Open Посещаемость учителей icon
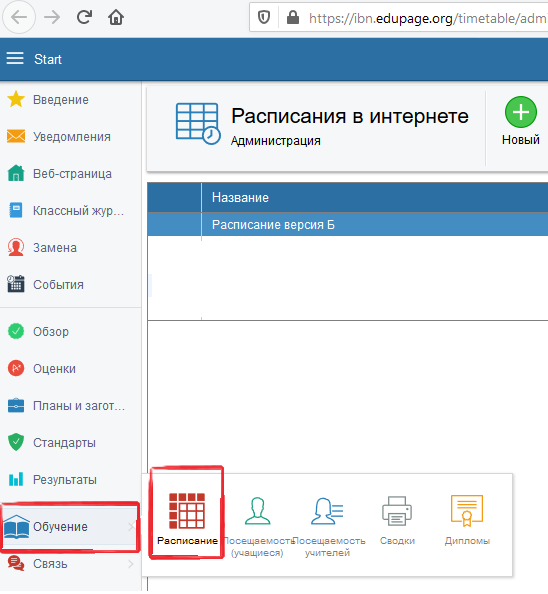The width and height of the screenshot is (548, 594). (x=327, y=511)
